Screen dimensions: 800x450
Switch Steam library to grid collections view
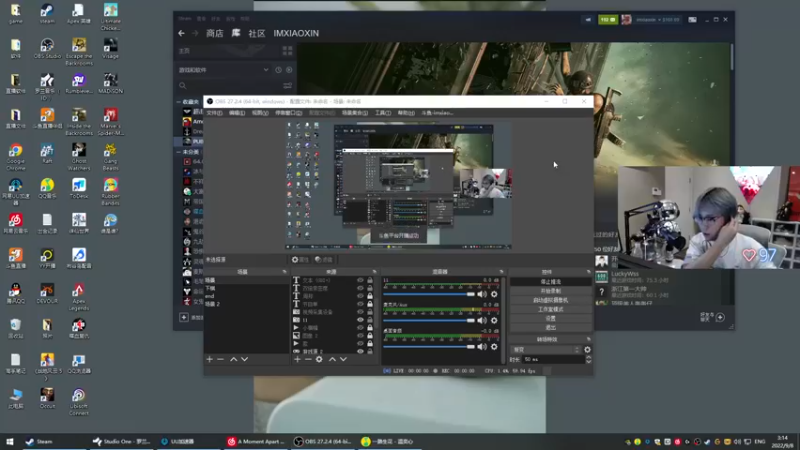(287, 51)
